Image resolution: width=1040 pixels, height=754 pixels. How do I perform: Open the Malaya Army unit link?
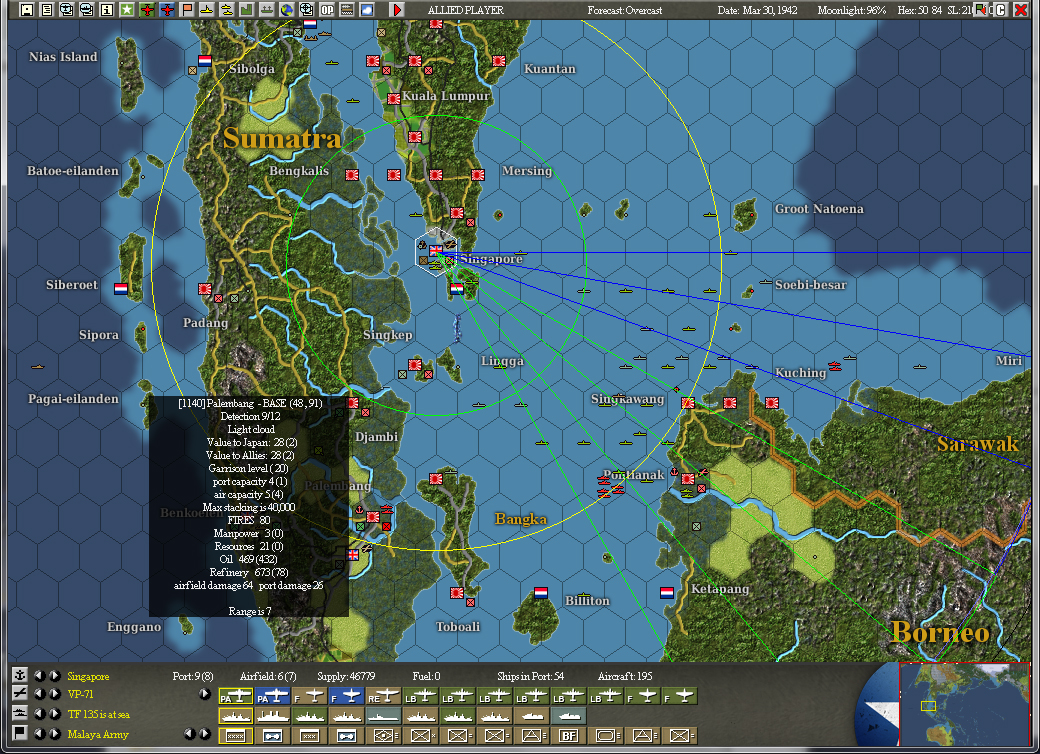click(98, 734)
